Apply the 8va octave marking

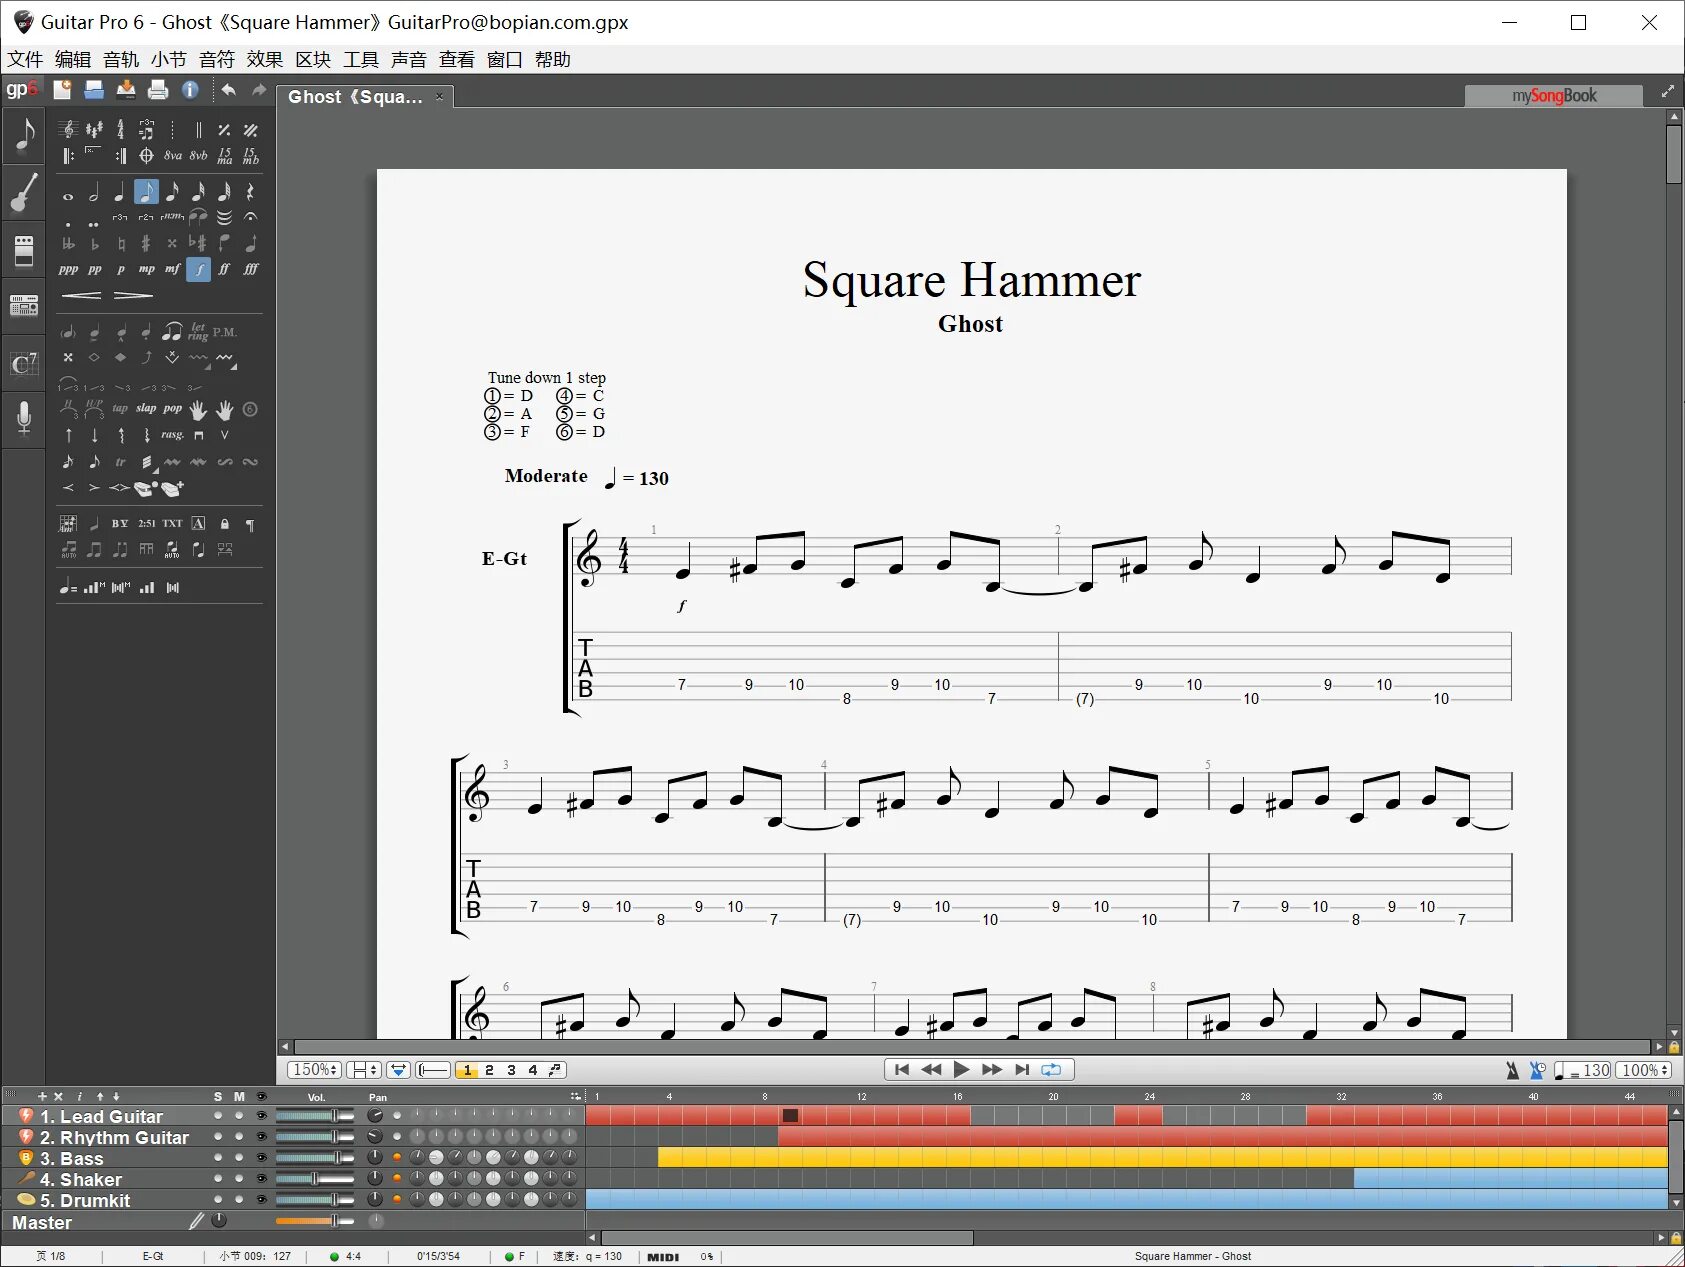click(173, 156)
